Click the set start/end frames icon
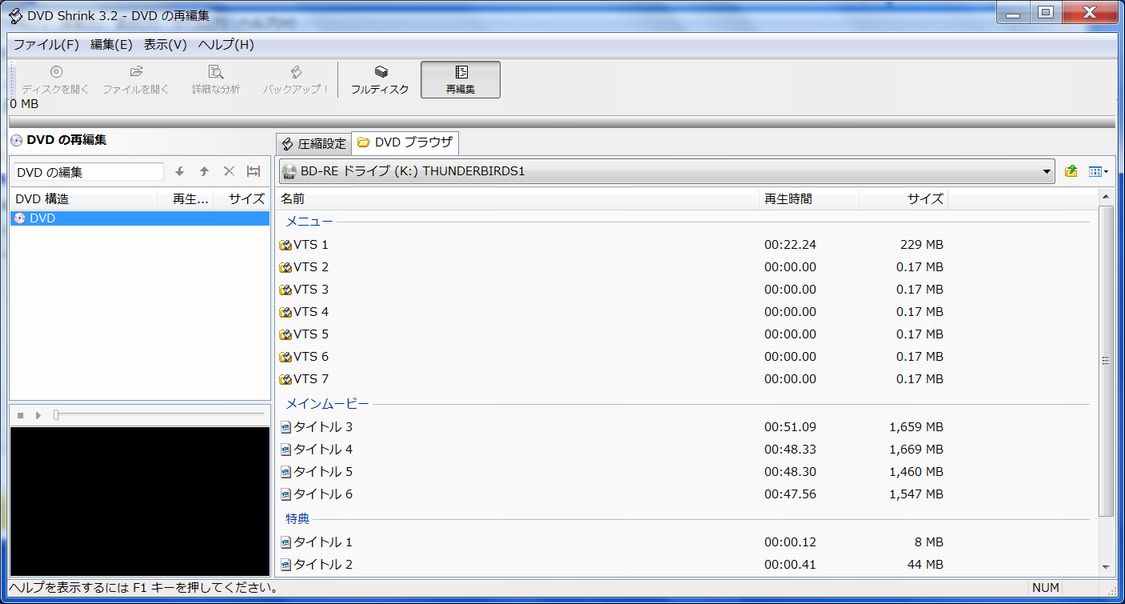This screenshot has height=604, width=1125. click(x=253, y=171)
